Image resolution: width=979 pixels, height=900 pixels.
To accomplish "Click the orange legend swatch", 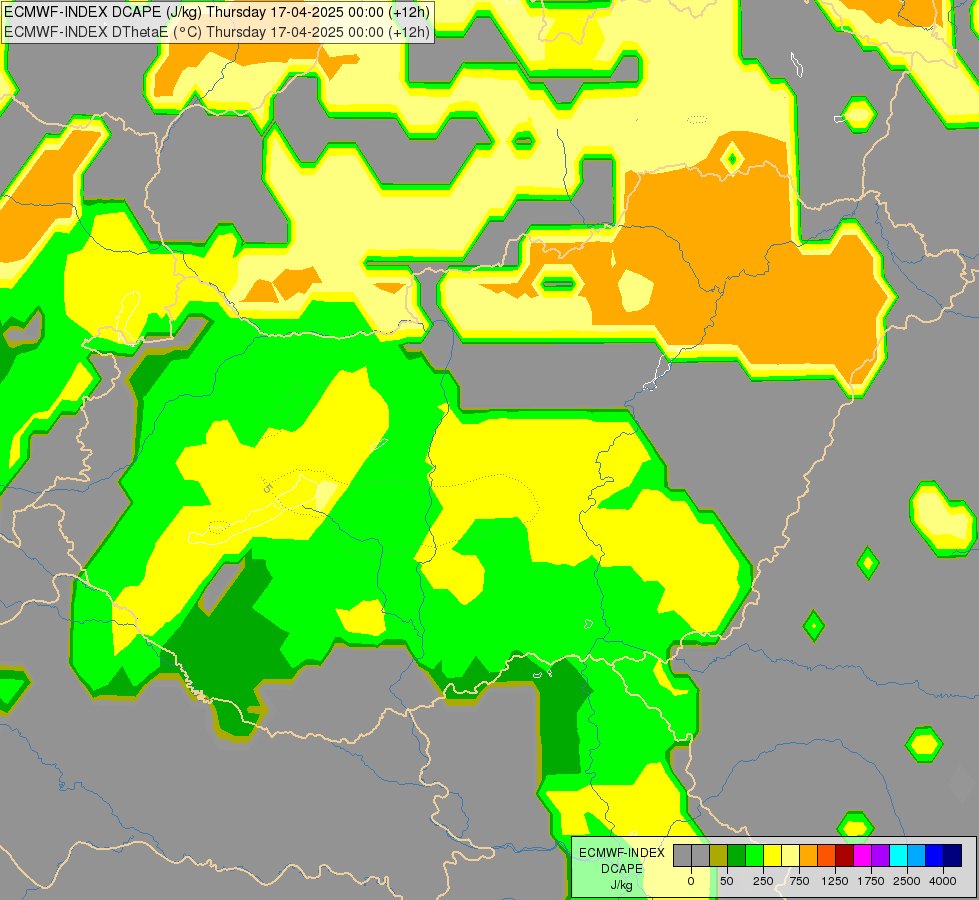I will click(x=809, y=855).
